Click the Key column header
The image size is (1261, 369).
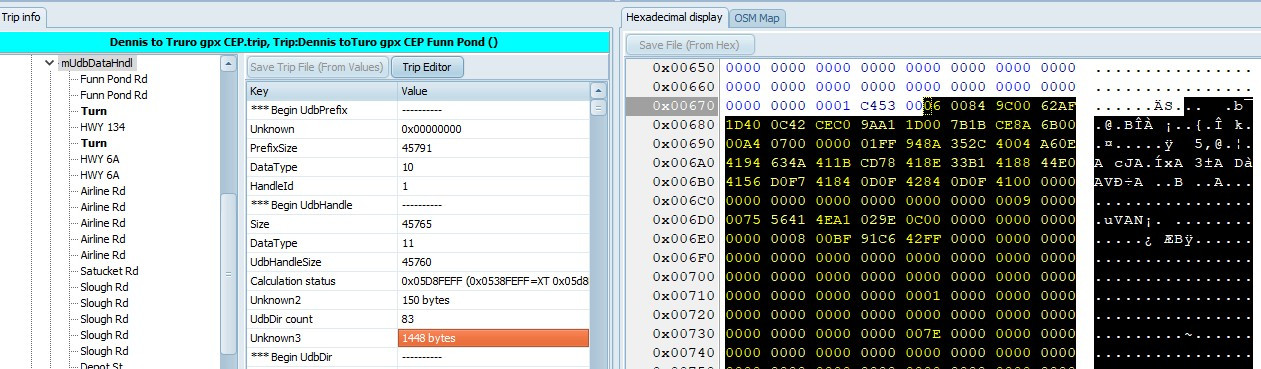321,91
